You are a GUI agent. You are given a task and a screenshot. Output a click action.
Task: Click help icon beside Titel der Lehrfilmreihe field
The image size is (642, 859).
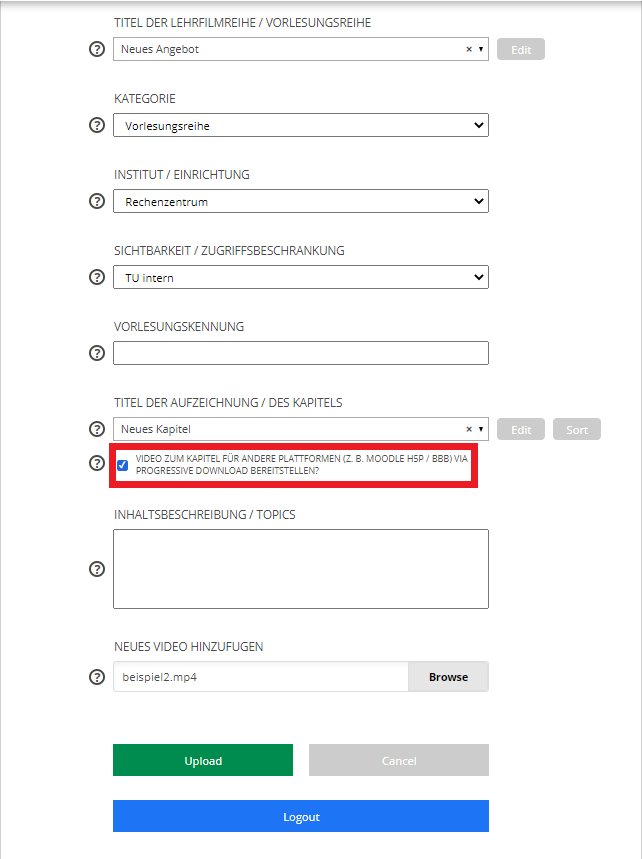coord(97,49)
